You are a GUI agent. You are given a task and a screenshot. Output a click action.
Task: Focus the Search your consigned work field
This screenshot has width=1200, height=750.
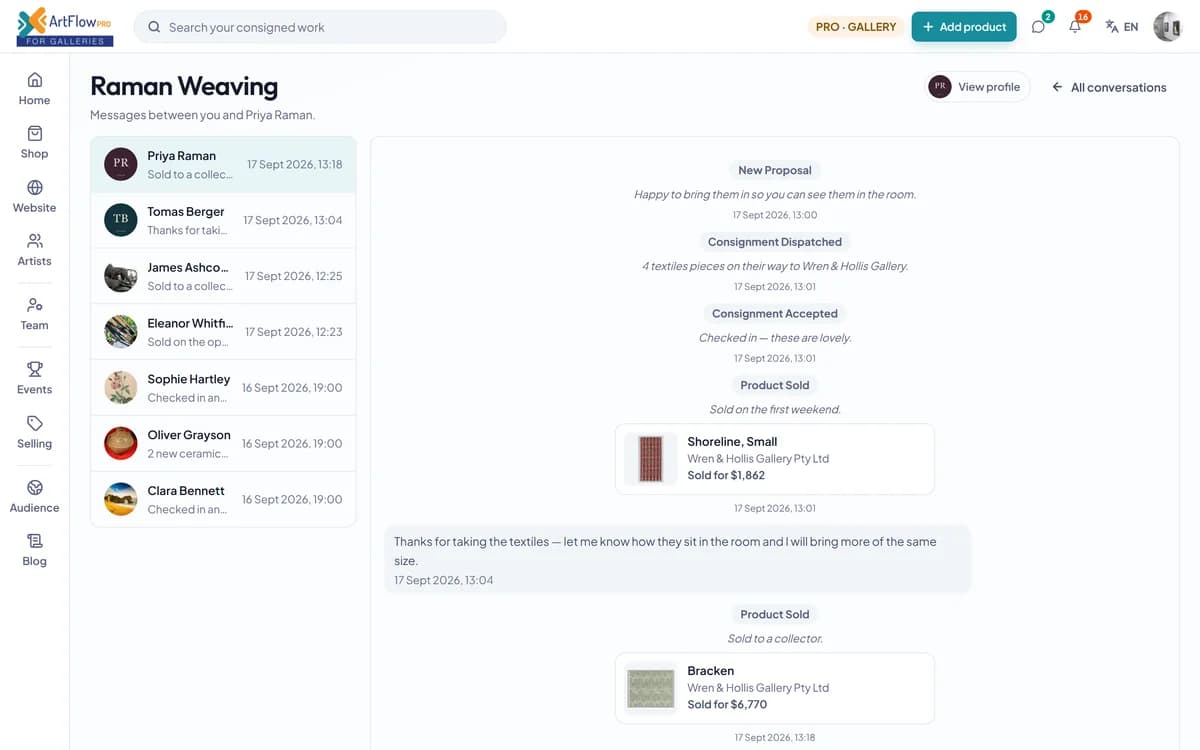[320, 27]
